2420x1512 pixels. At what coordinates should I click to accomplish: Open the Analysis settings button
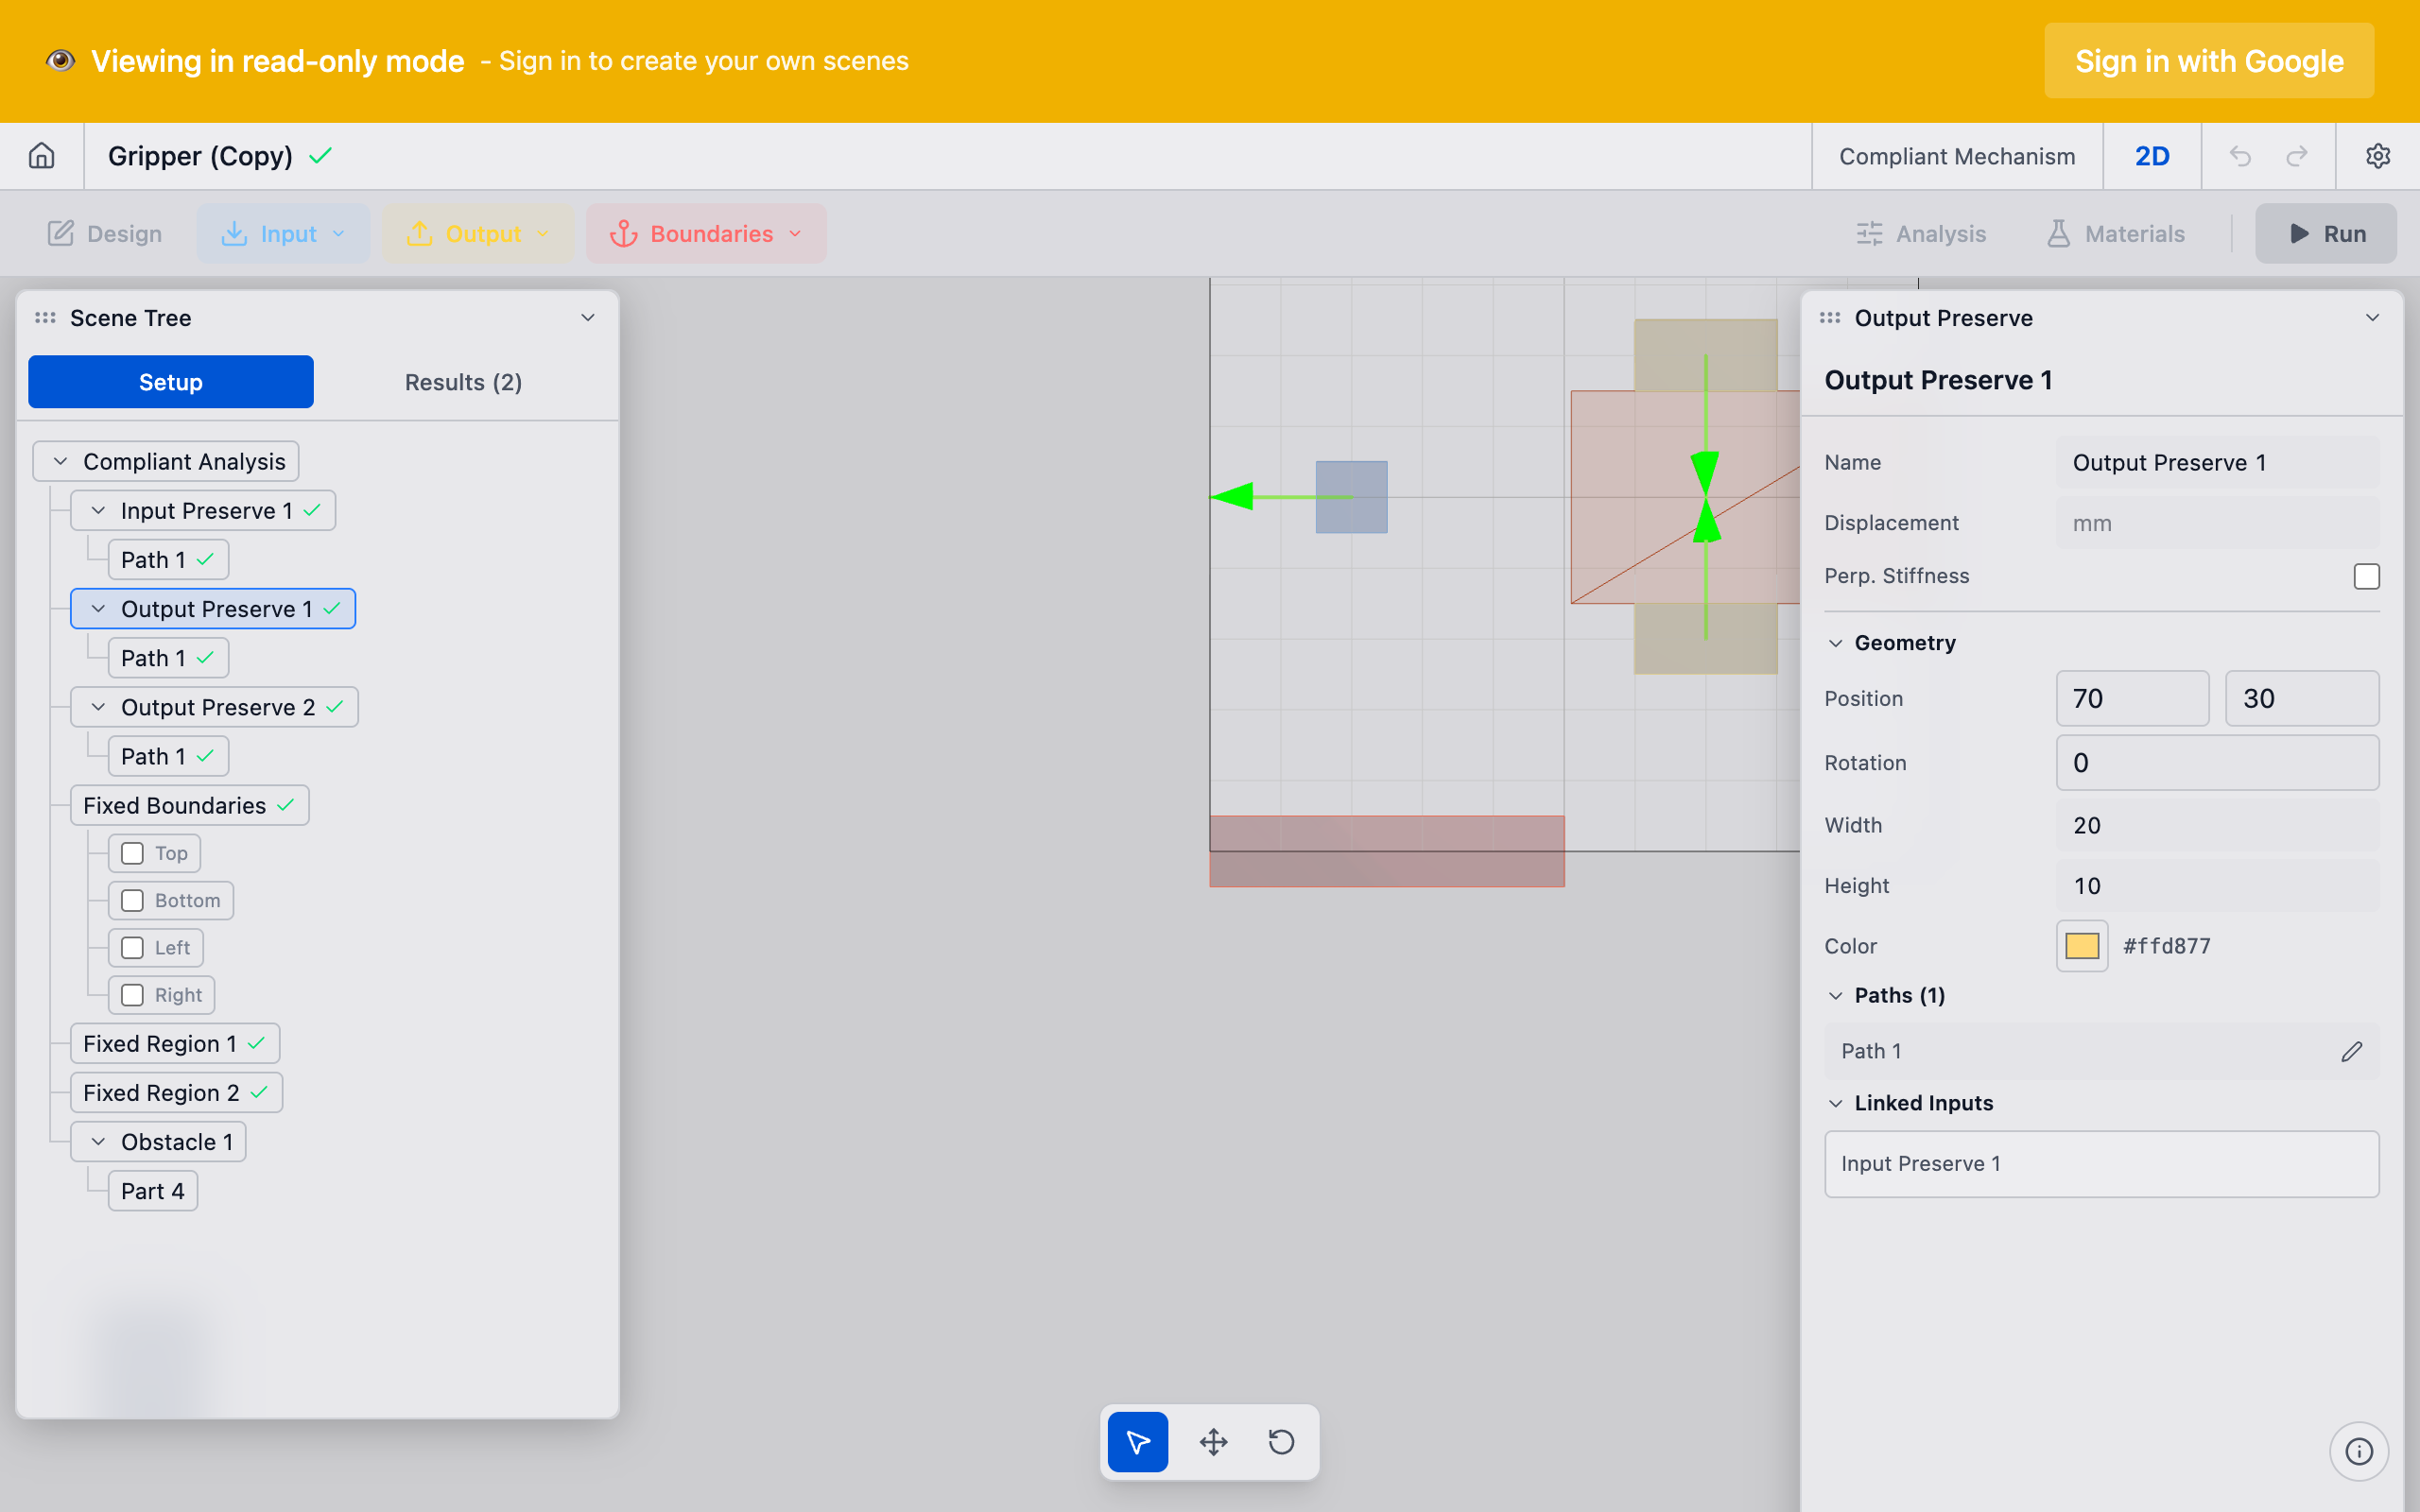click(1921, 234)
